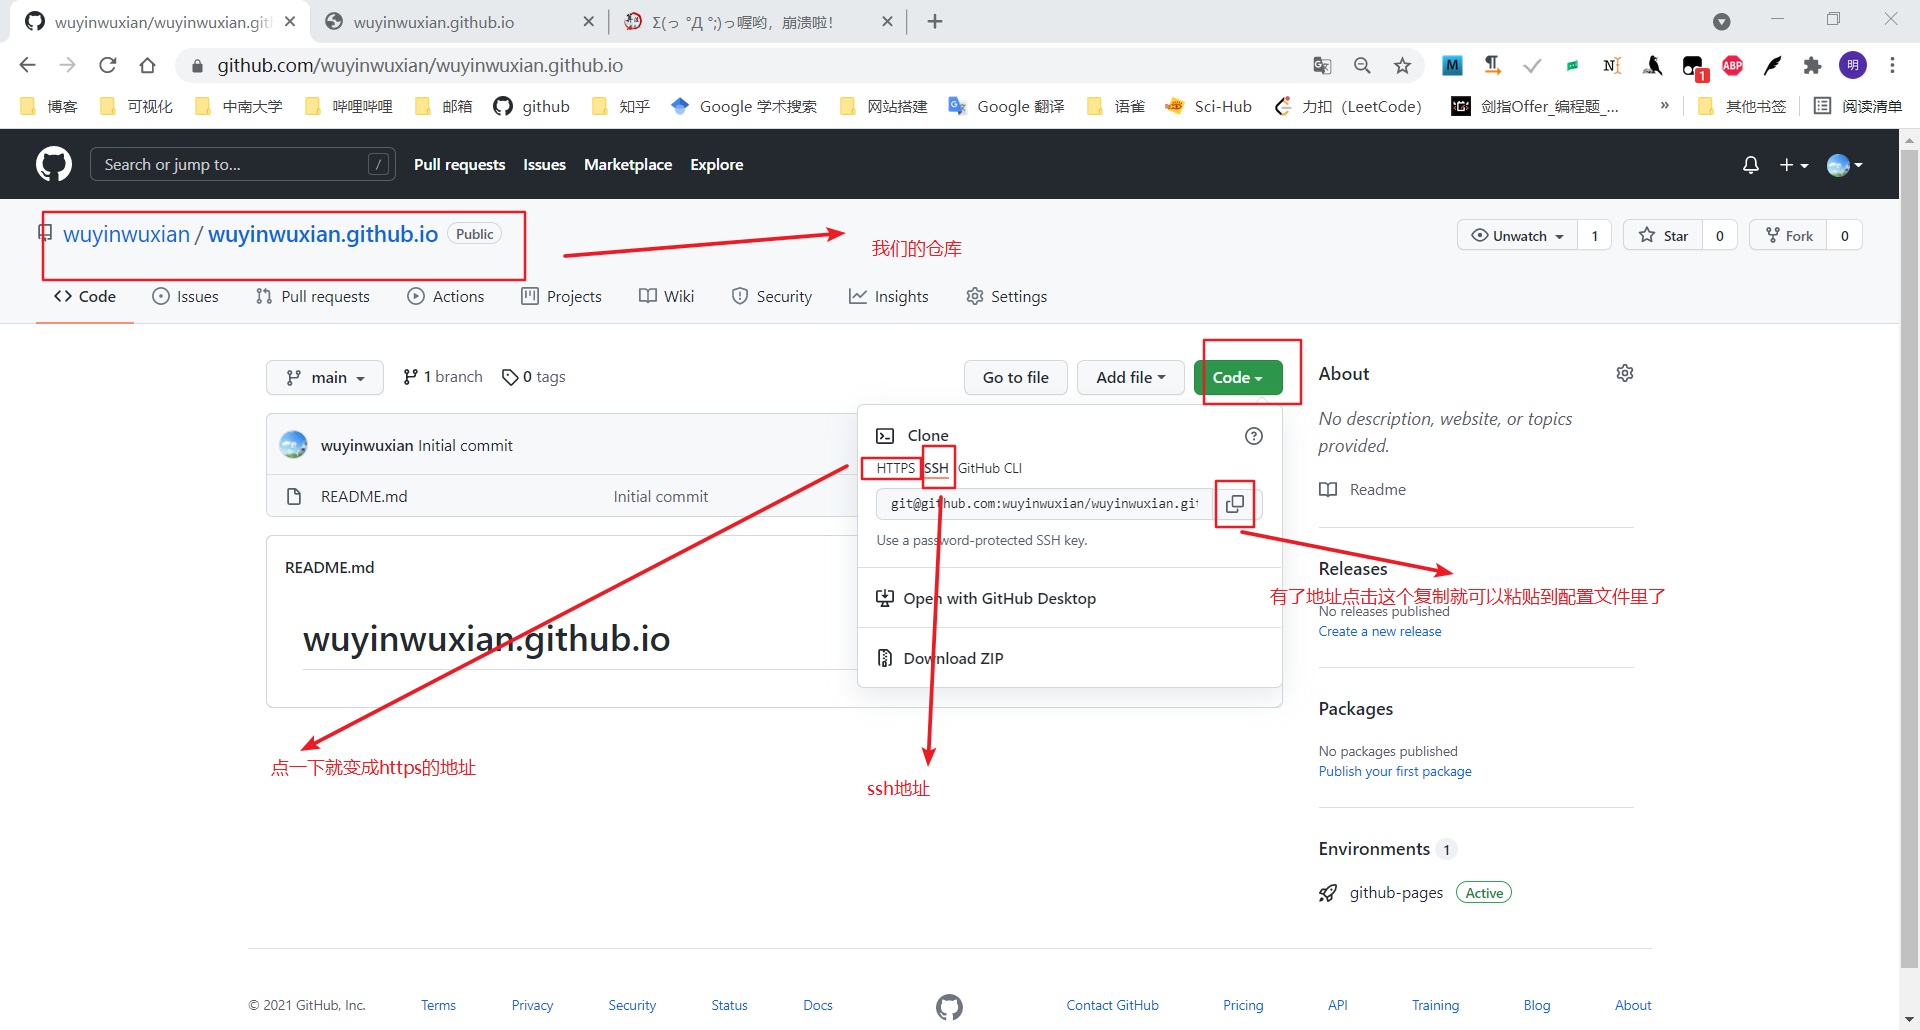Toggle the green Code dropdown

(x=1238, y=377)
